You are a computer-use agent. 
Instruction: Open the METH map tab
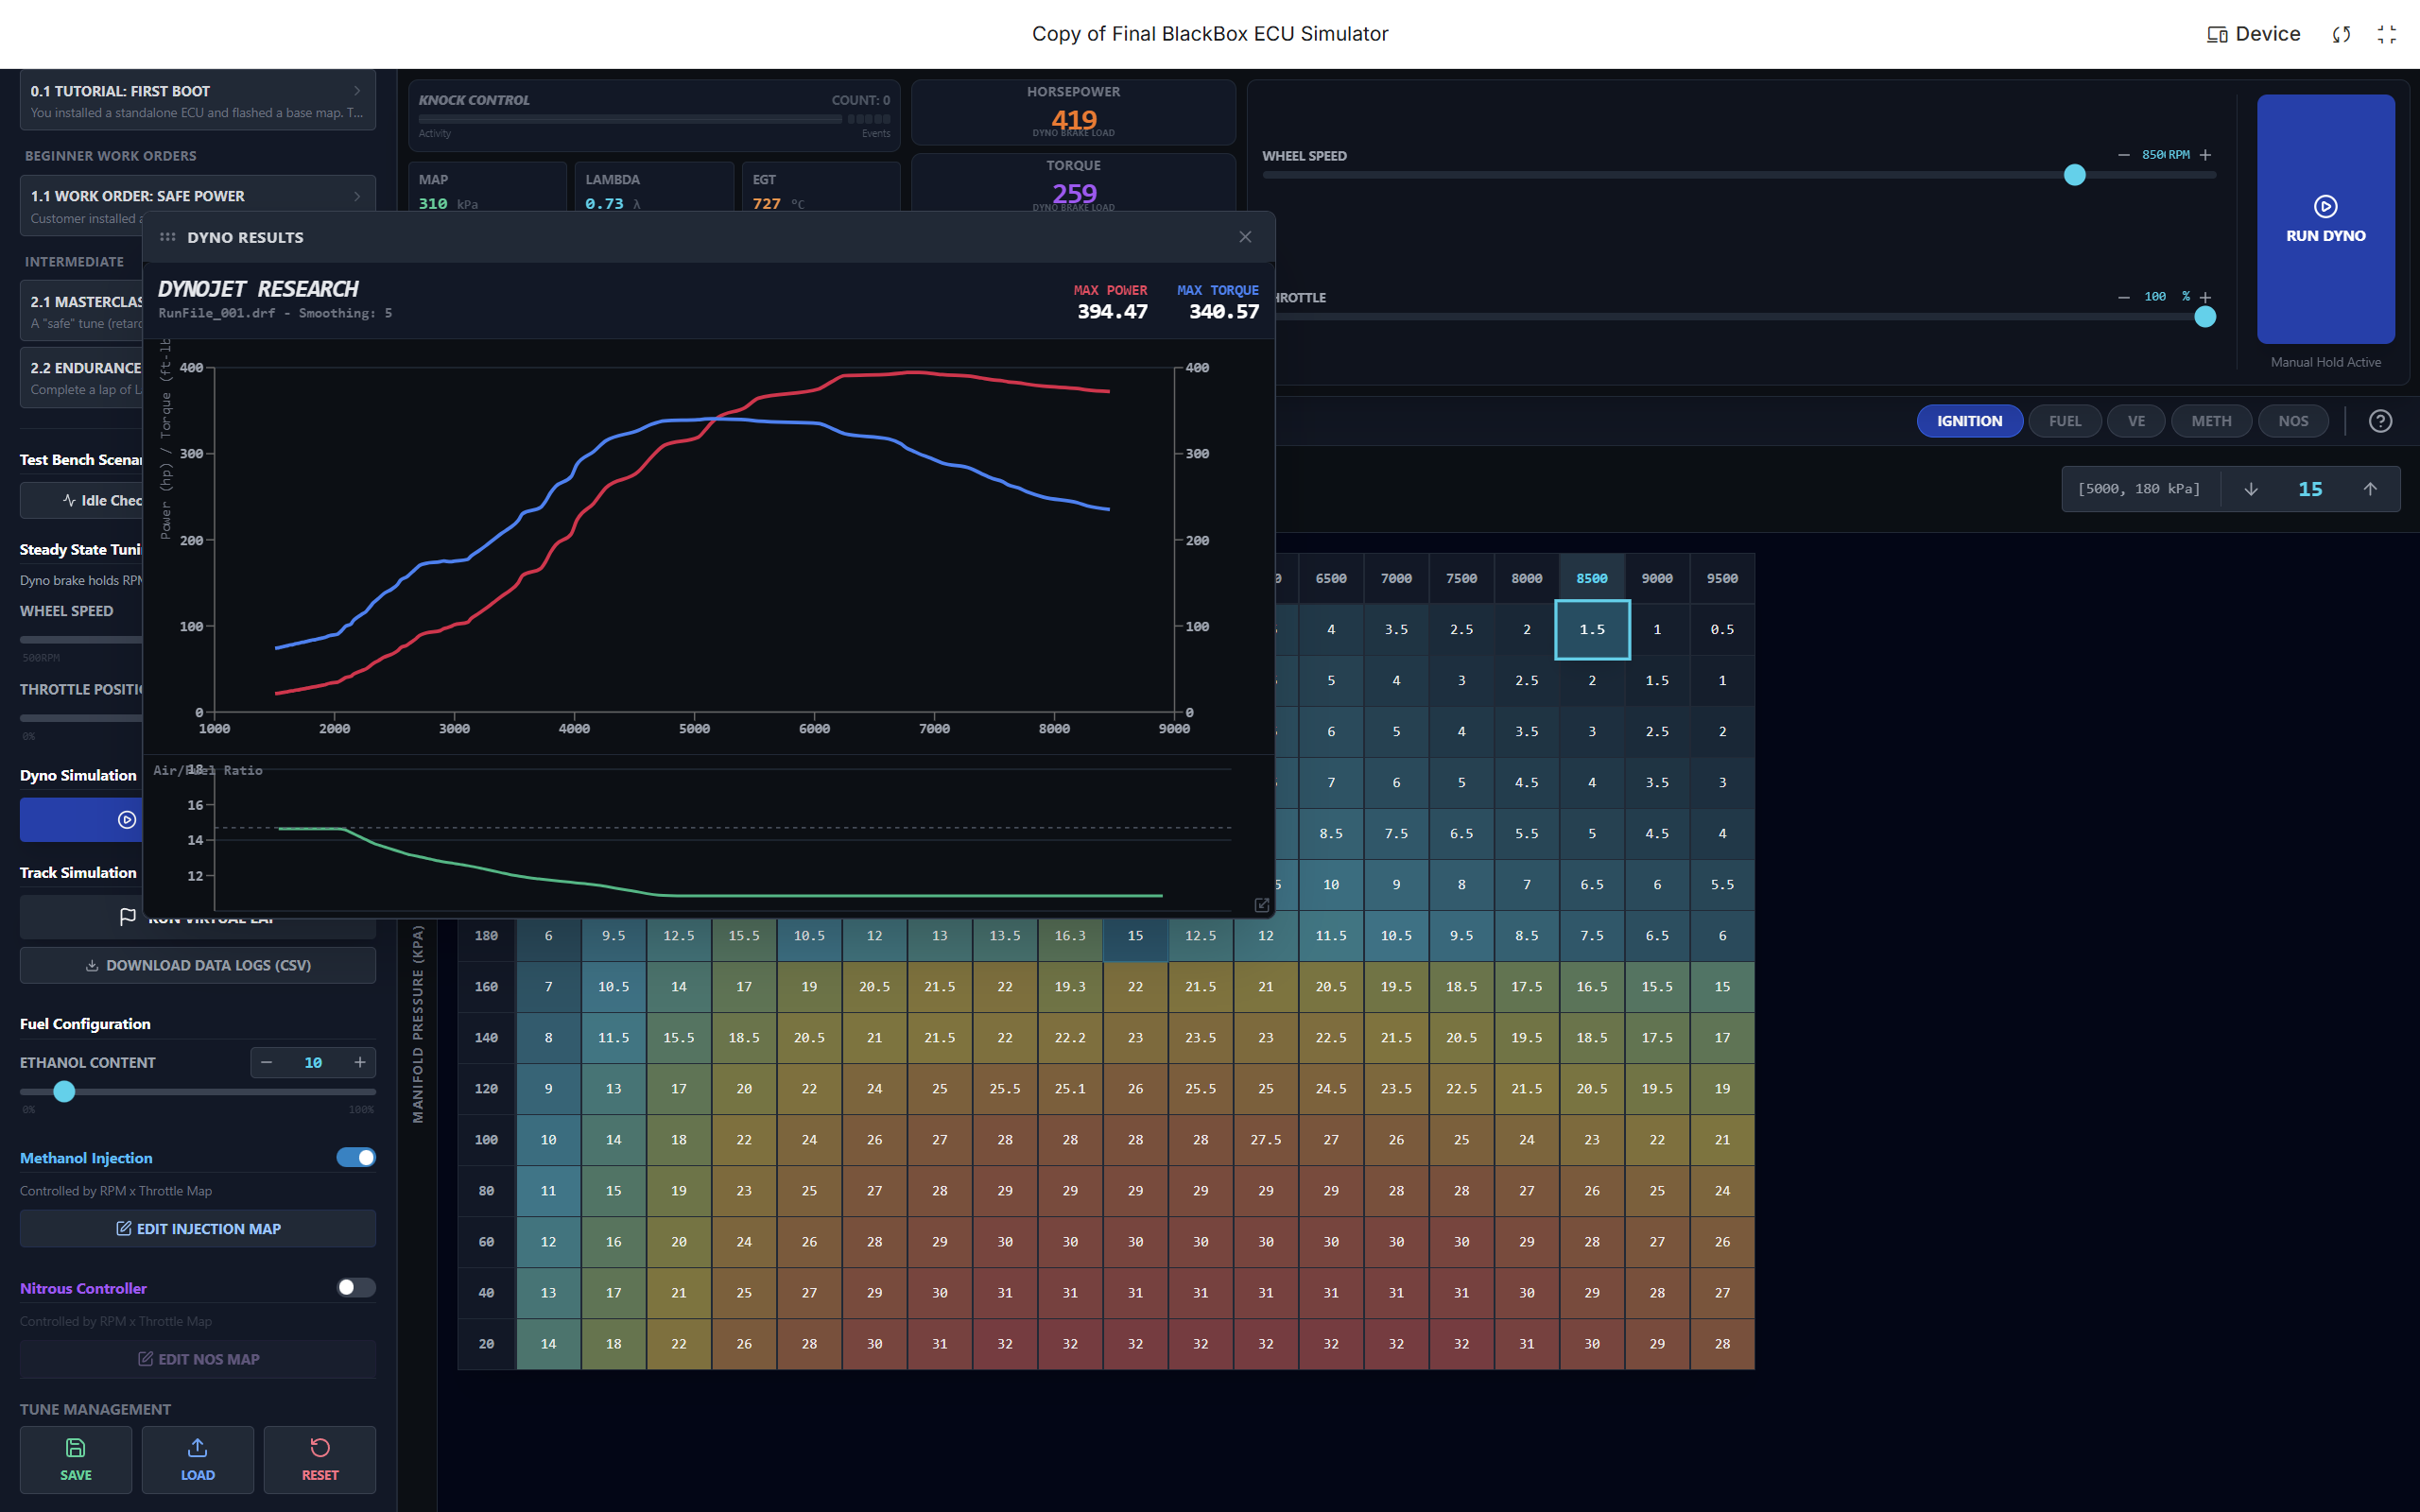click(2210, 421)
